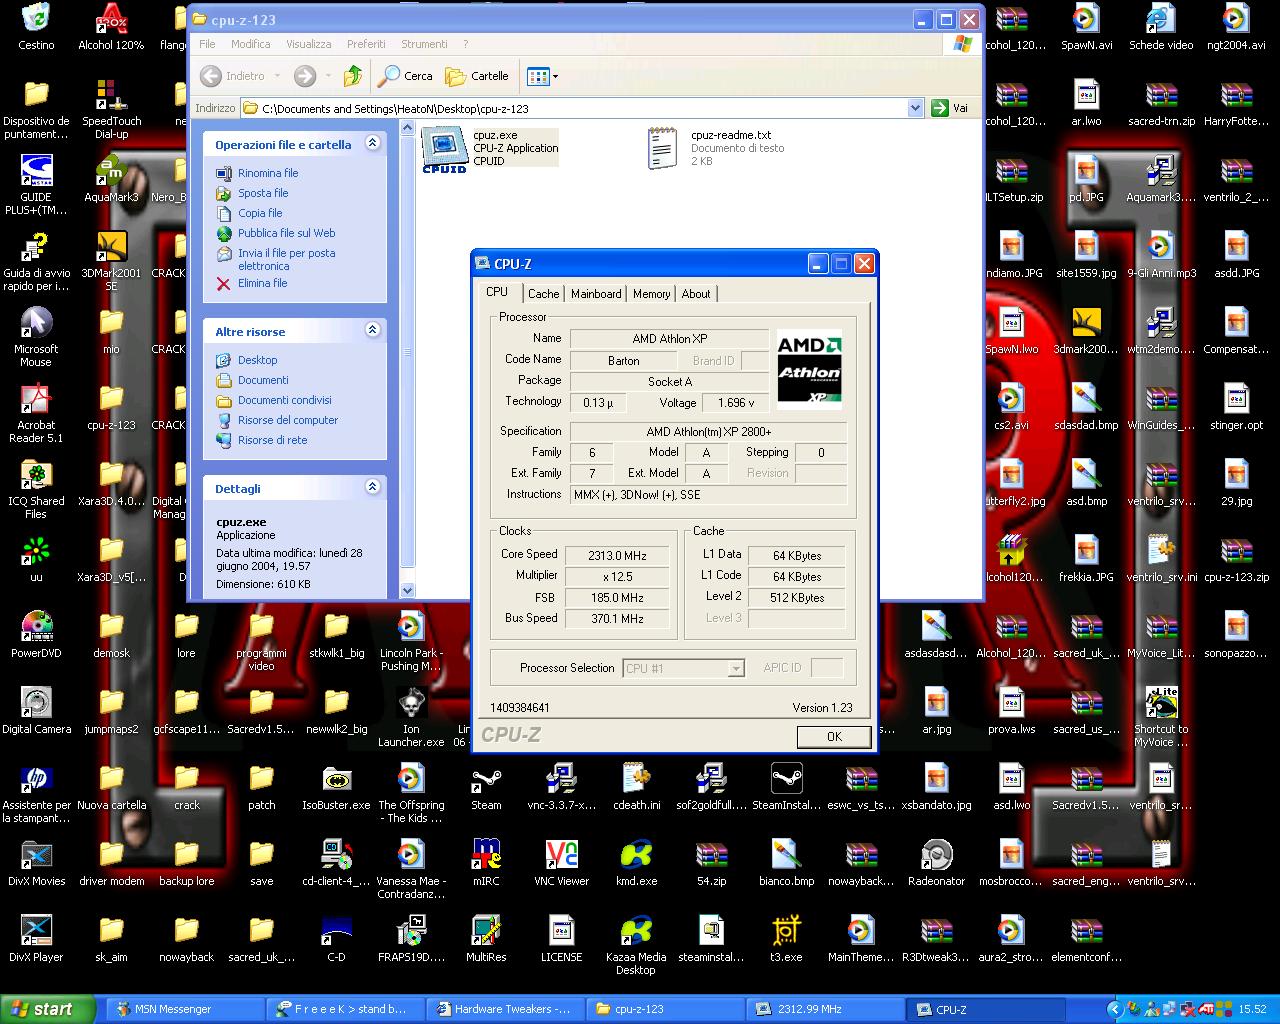Open the Ion Launcher.exe desktop icon
The height and width of the screenshot is (1024, 1280).
pyautogui.click(x=411, y=718)
